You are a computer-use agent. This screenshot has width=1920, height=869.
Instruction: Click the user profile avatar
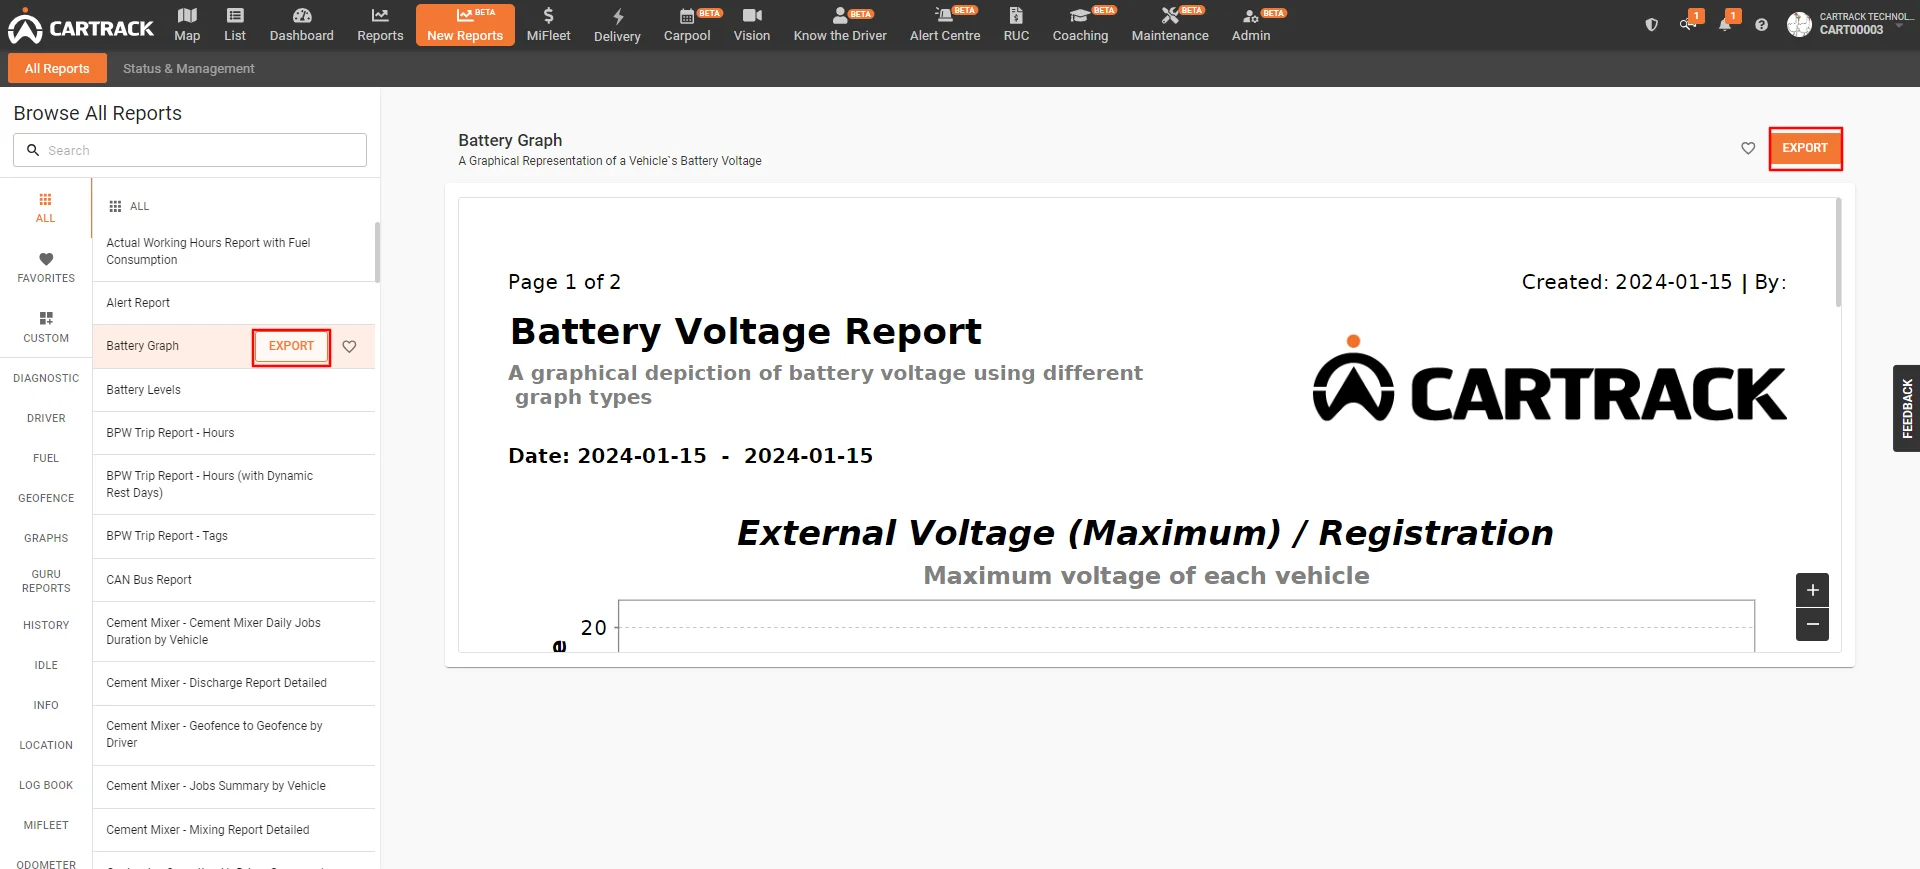(x=1799, y=24)
